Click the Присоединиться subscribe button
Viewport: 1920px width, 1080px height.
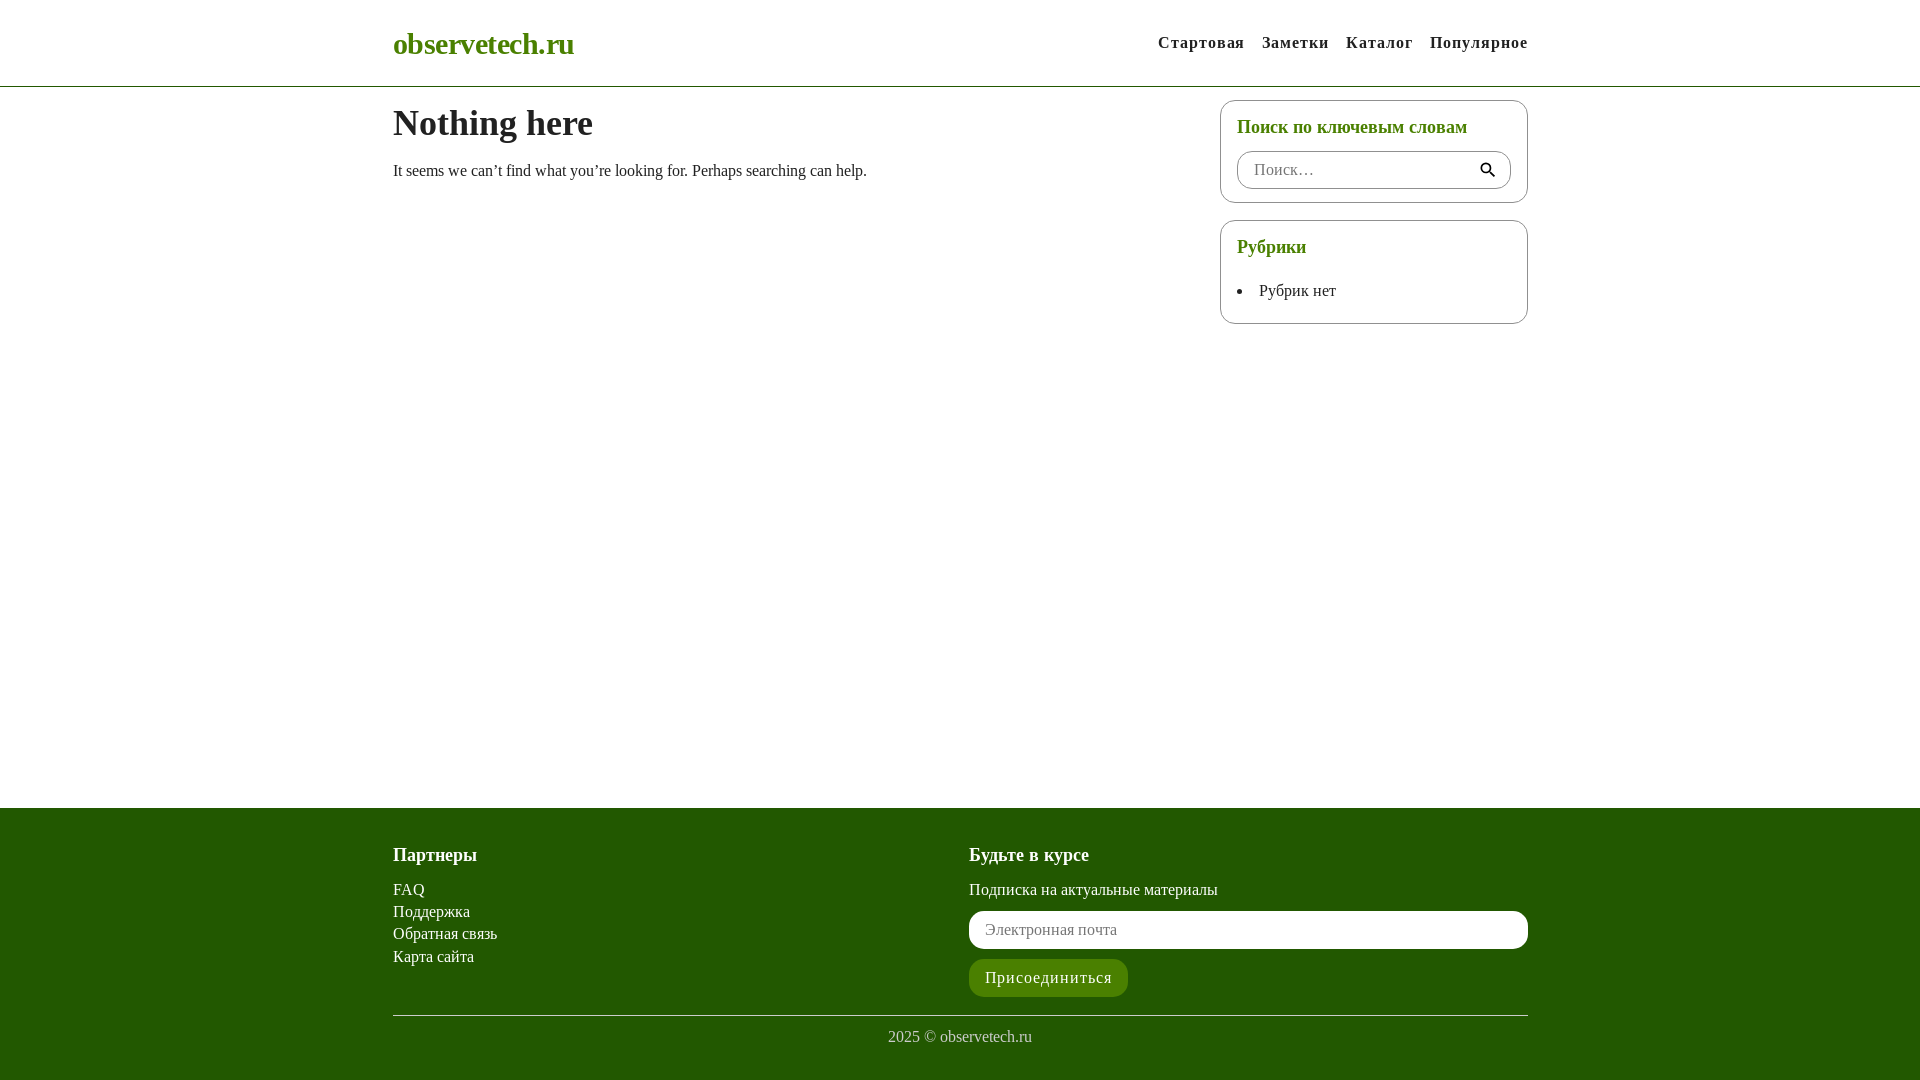coord(1048,978)
